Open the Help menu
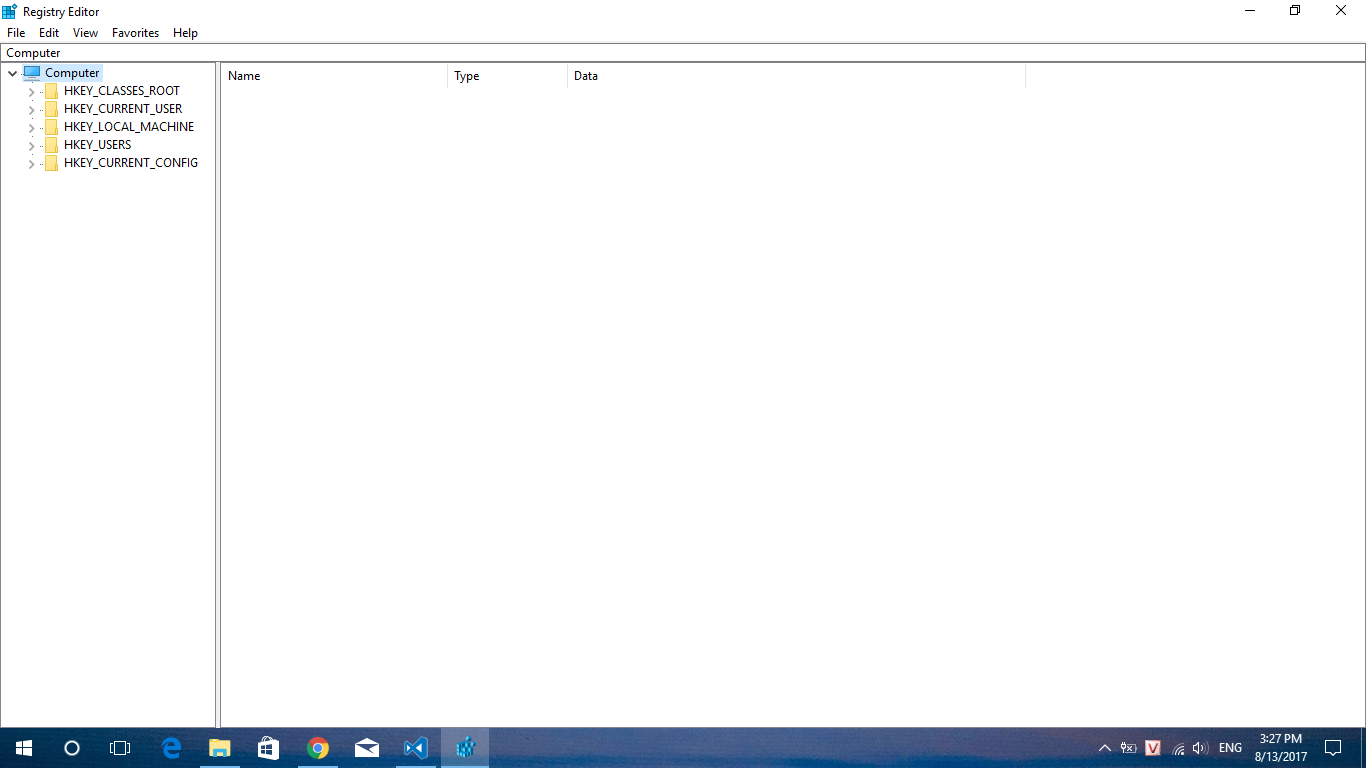Screen dimensions: 1366x768 point(185,33)
